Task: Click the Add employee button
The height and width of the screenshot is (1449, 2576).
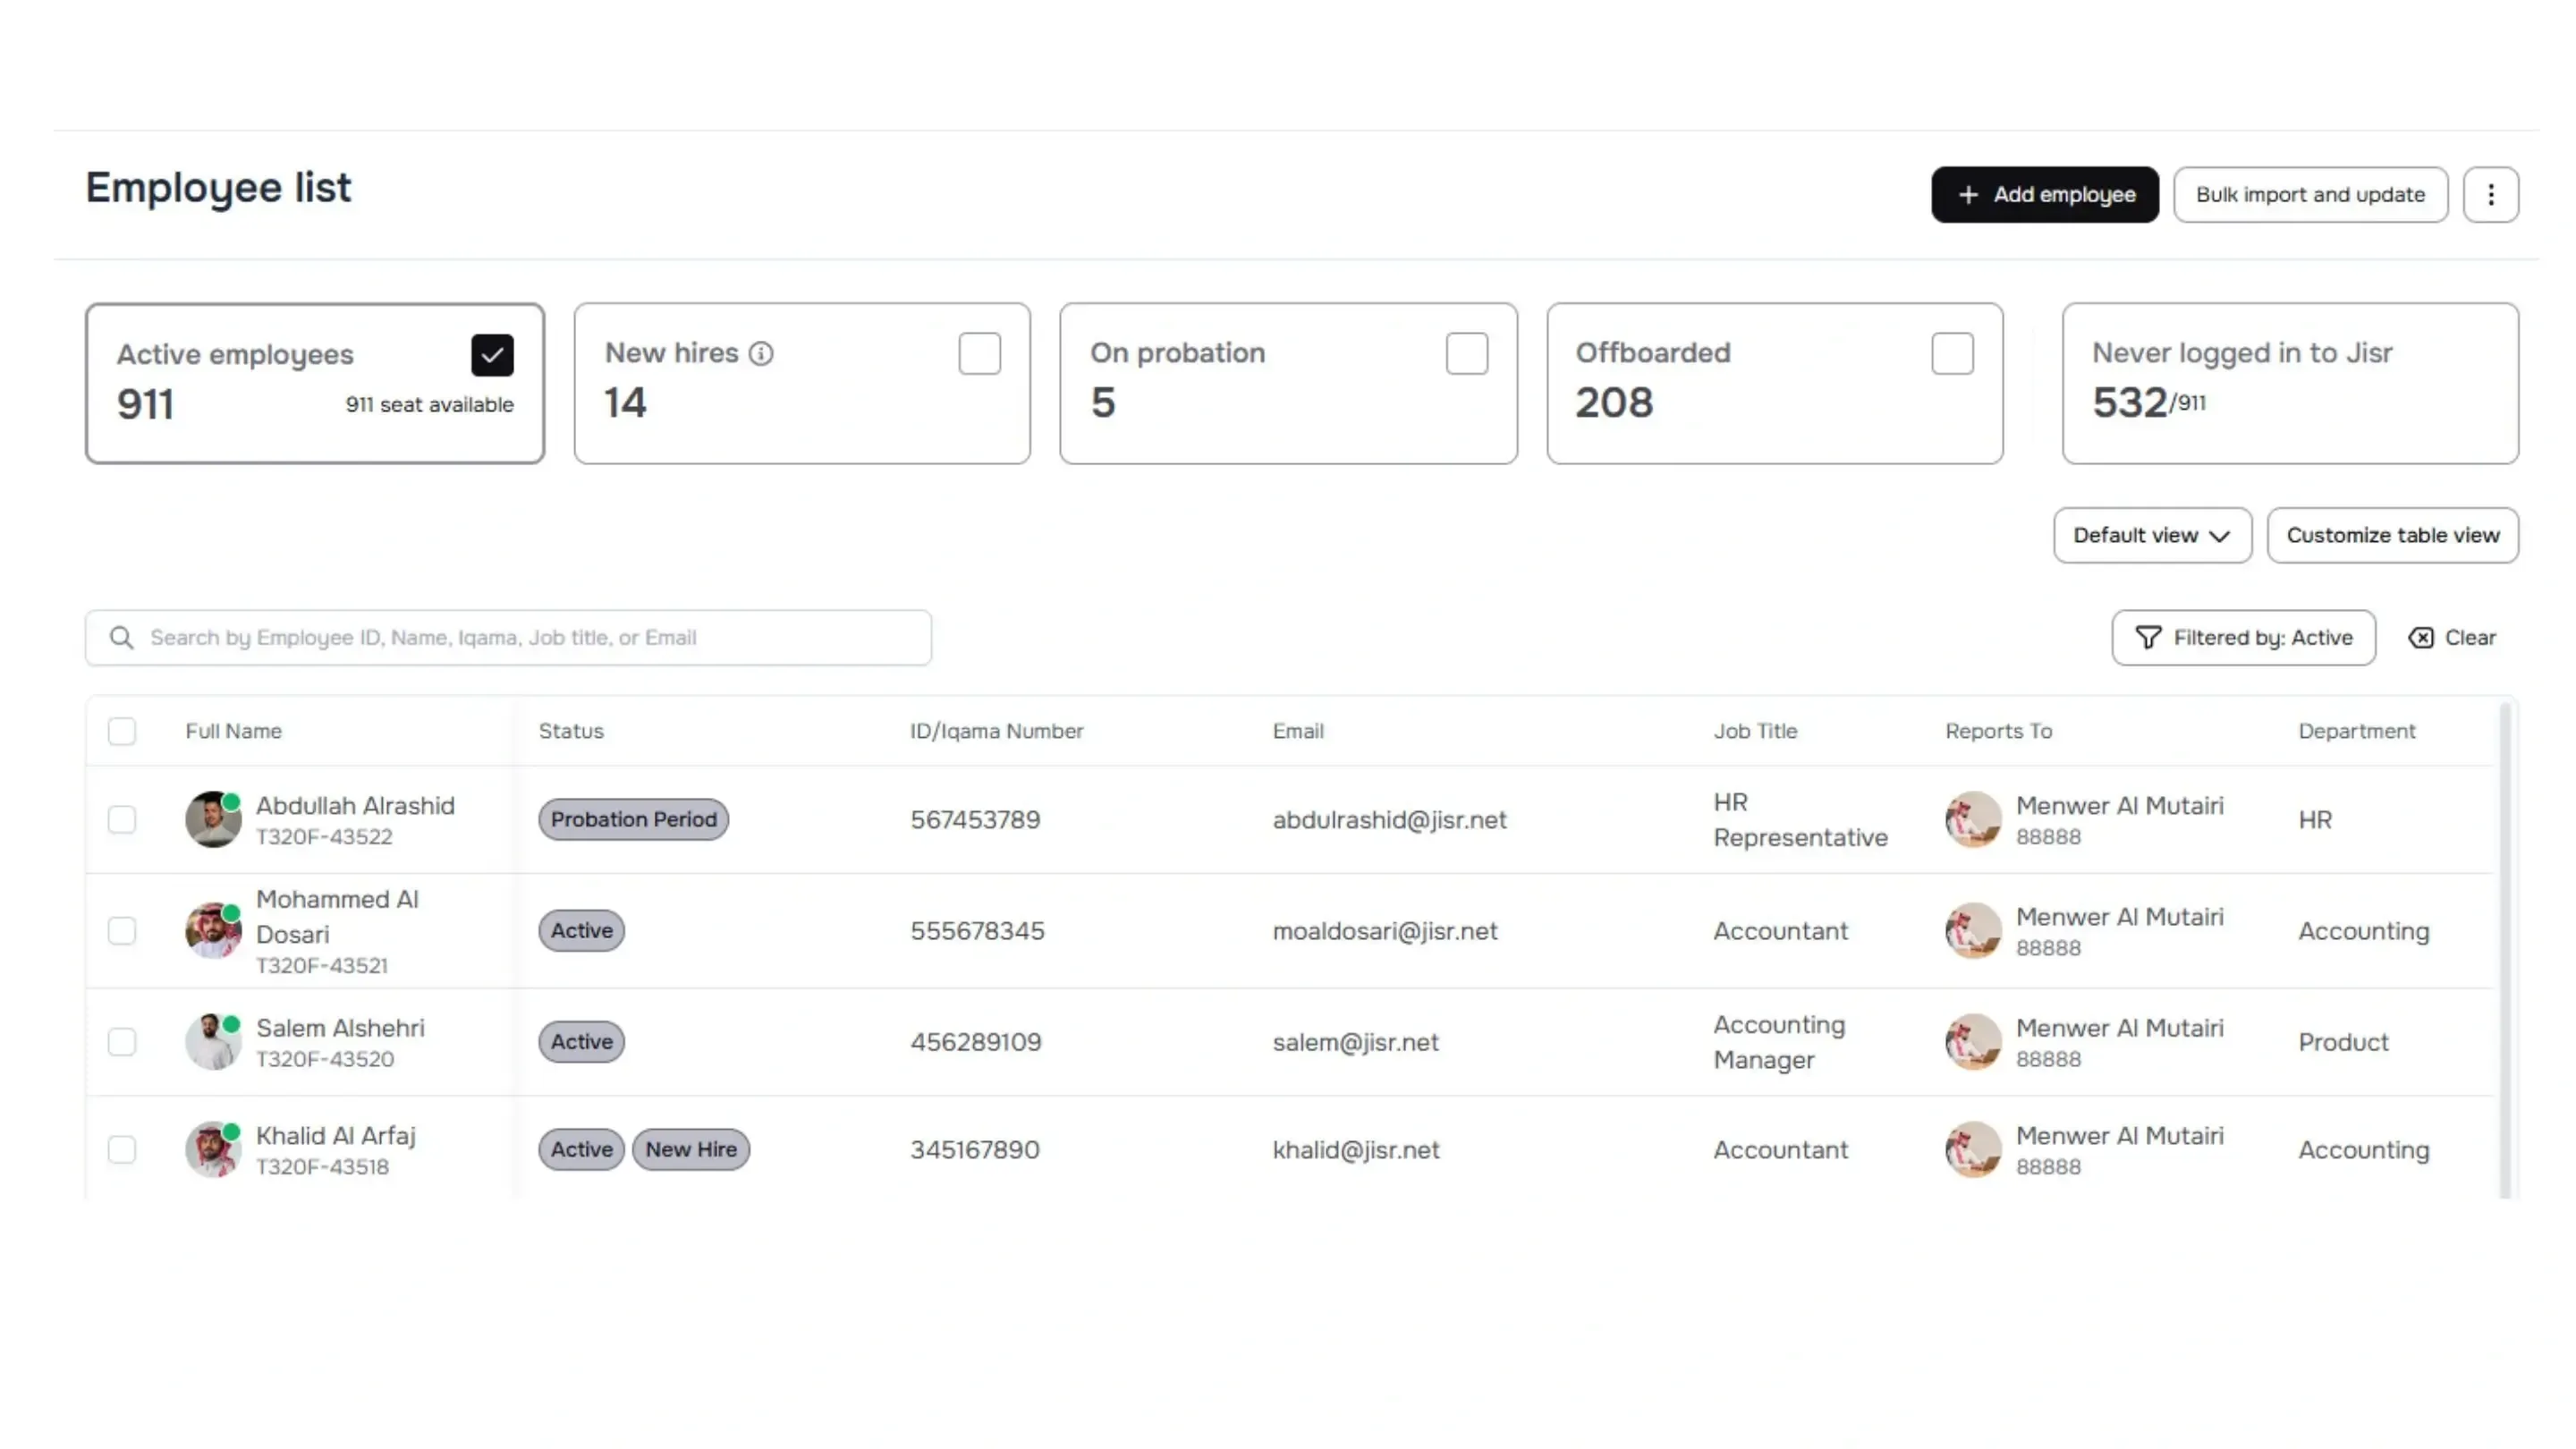Action: click(x=2044, y=194)
